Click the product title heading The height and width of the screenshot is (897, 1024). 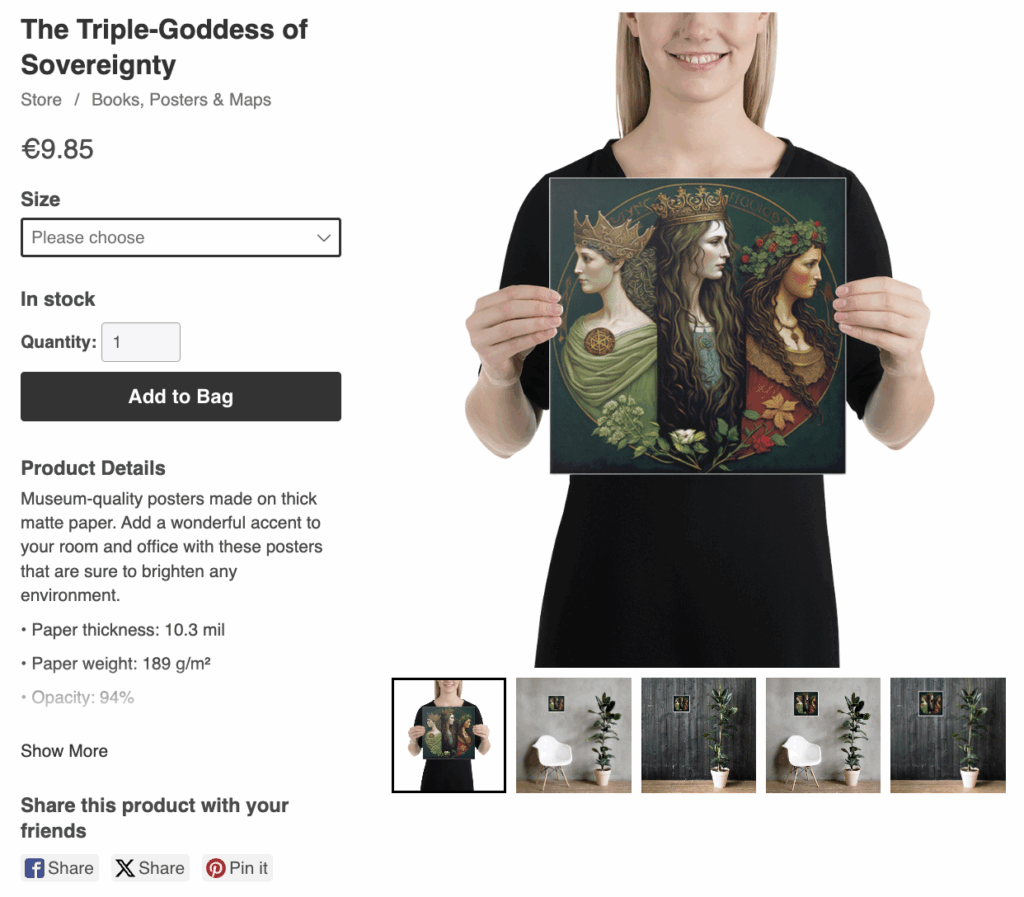click(164, 47)
